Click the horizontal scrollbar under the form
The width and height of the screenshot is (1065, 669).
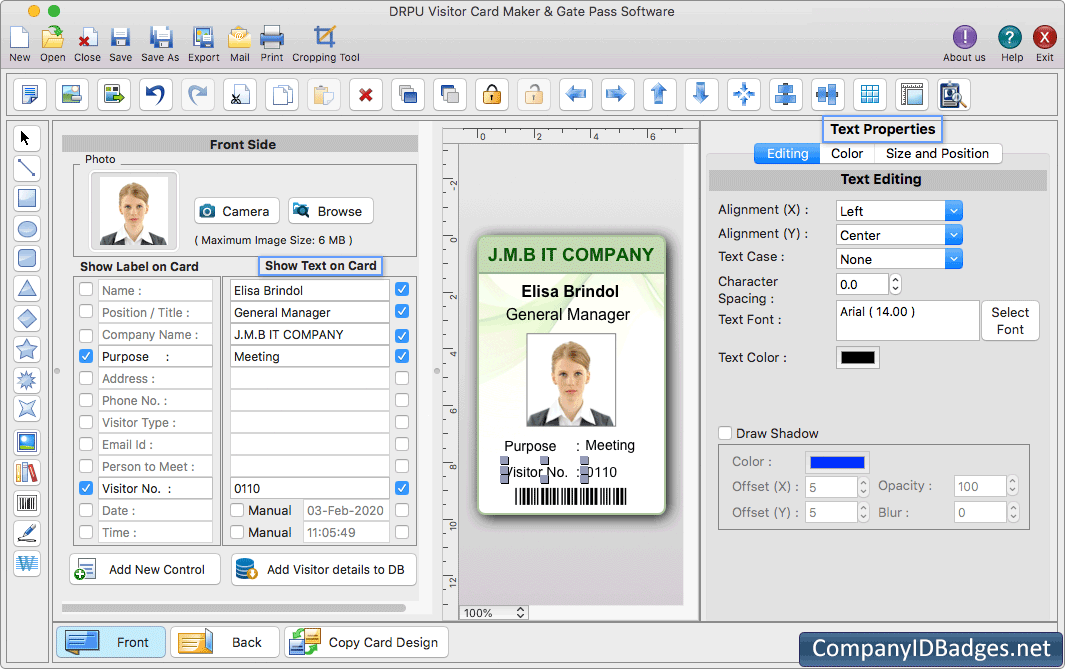234,609
